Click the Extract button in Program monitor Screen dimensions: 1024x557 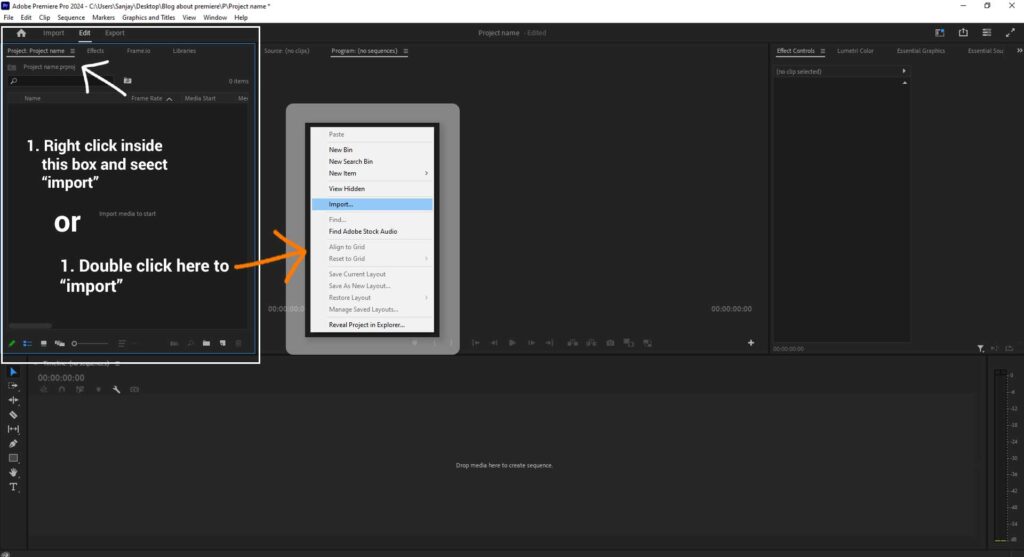pos(591,343)
